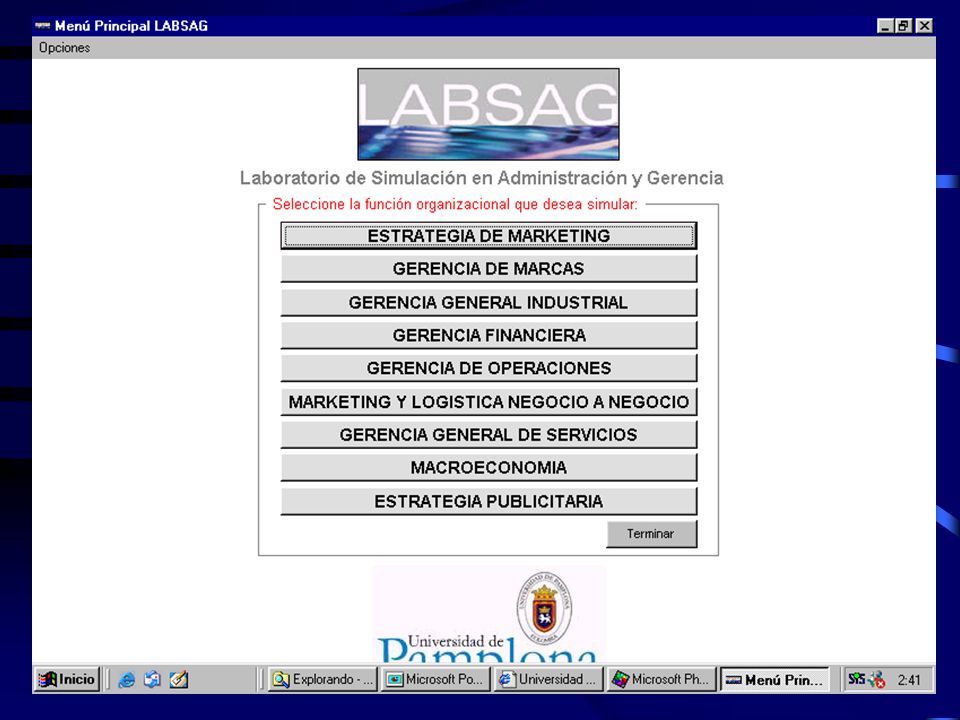Open GERENCIA GENERAL DE SERVICIOS
The image size is (960, 720).
coord(489,435)
